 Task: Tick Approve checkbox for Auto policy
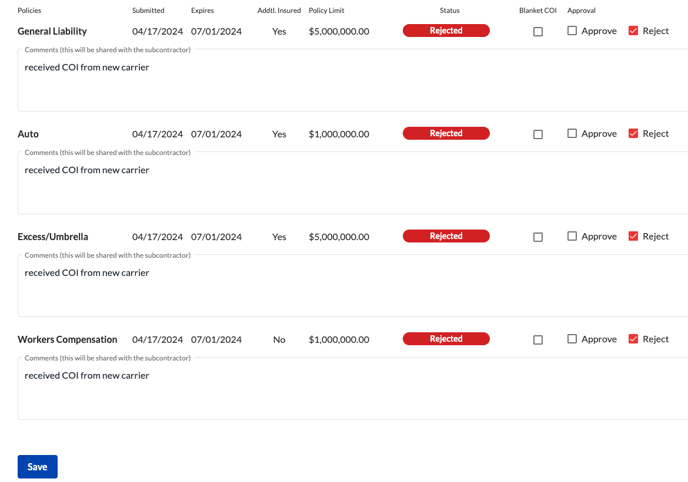click(572, 133)
